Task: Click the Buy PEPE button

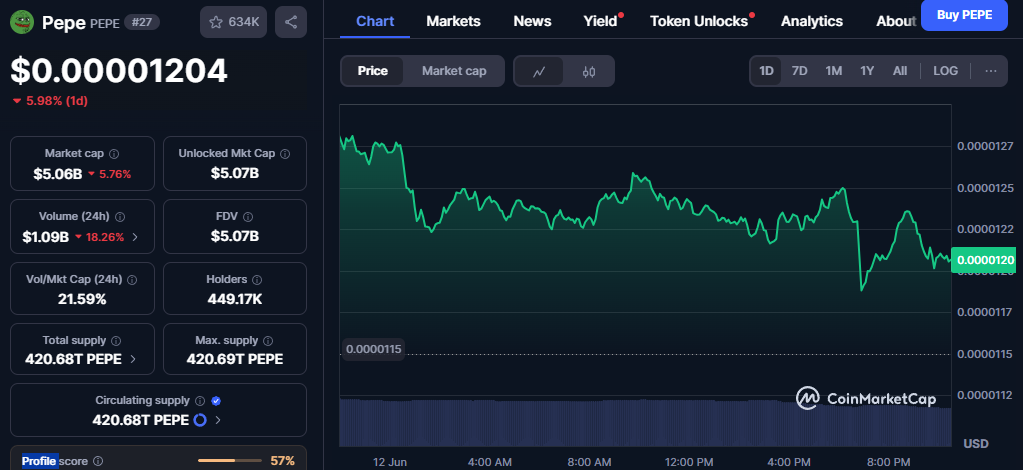Action: 964,15
